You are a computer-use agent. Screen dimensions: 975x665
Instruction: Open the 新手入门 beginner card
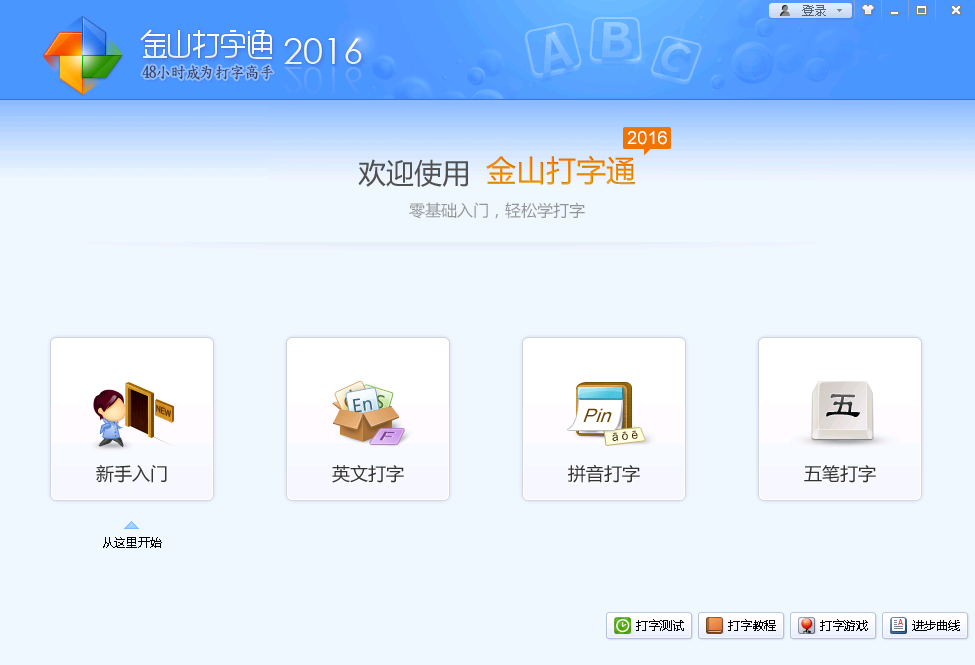[x=132, y=419]
